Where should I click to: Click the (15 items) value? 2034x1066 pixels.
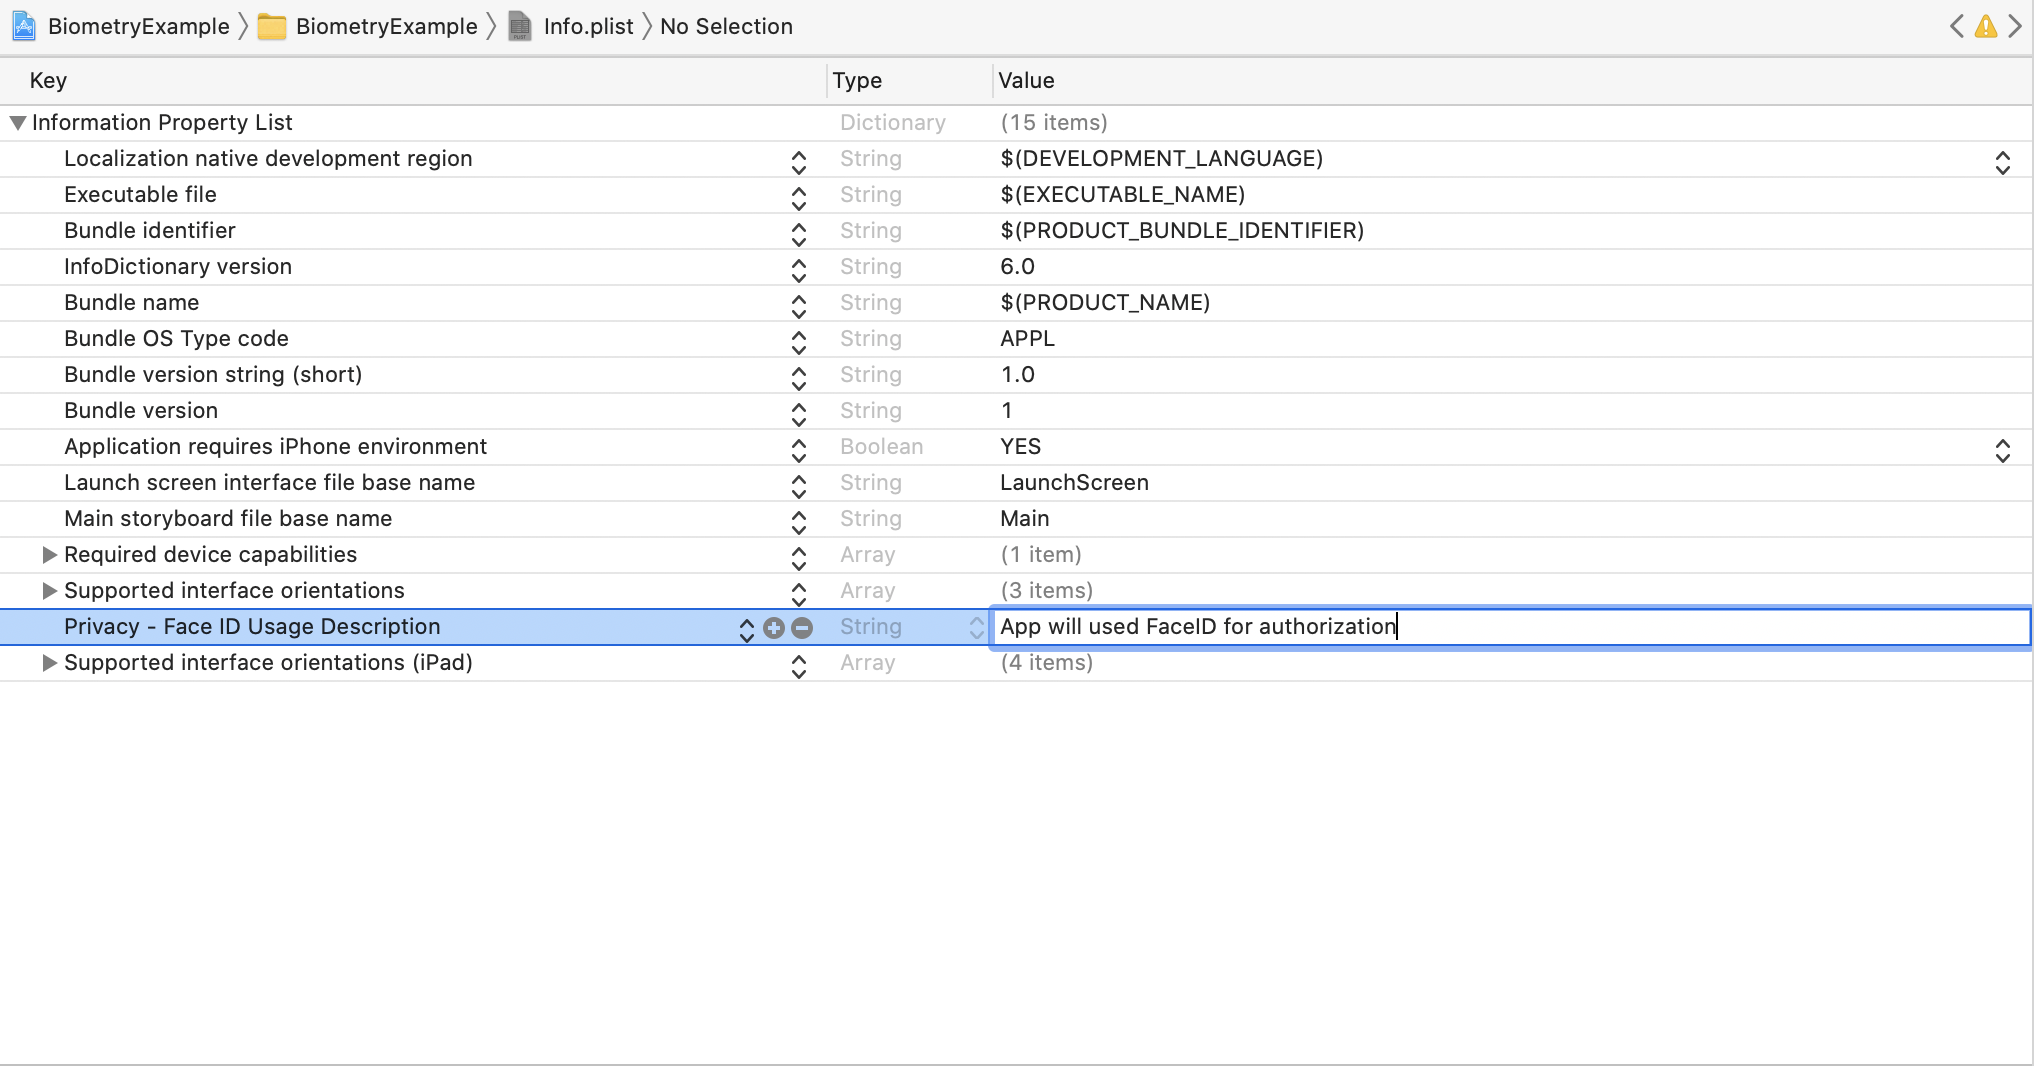[x=1054, y=123]
